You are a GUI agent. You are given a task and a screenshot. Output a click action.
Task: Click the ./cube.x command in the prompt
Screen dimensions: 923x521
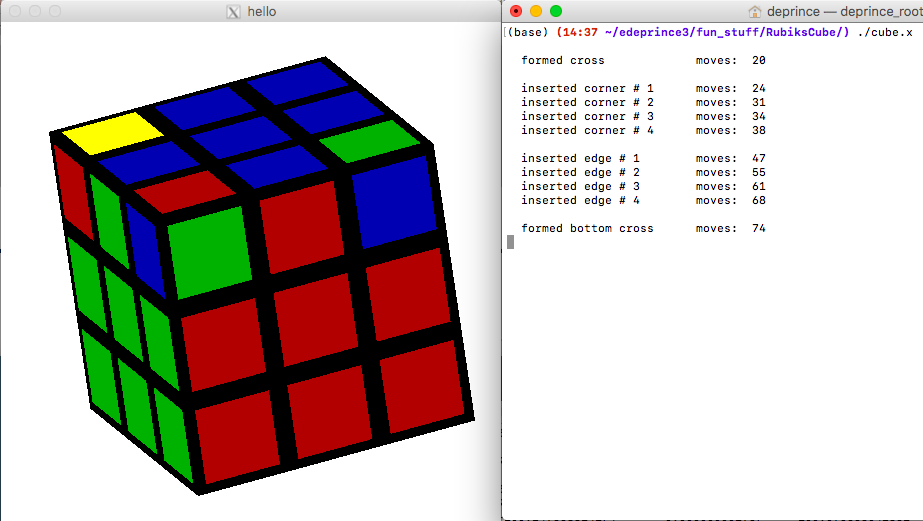[x=884, y=32]
